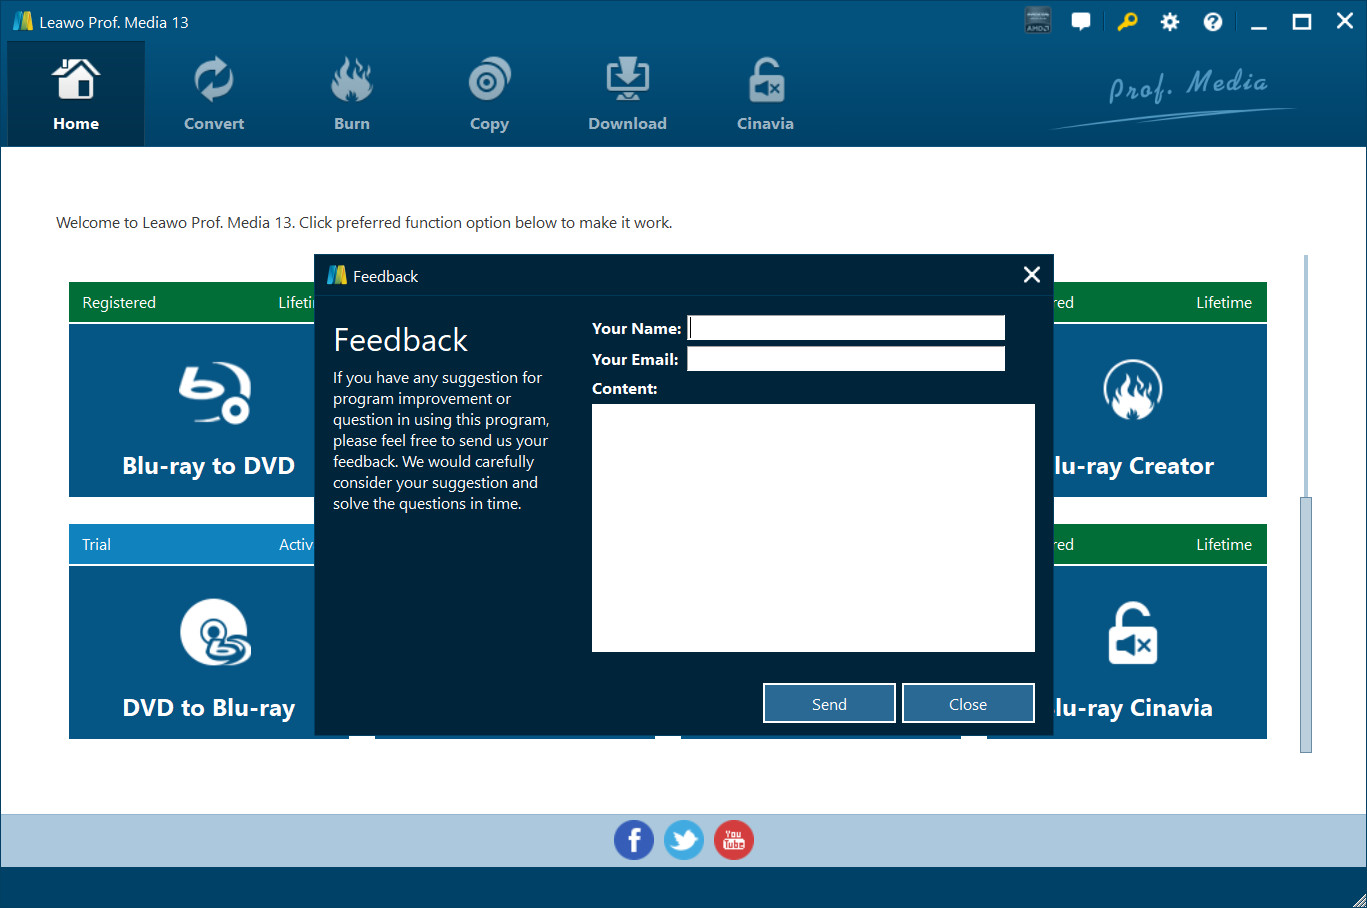Focus the Your Name field
Viewport: 1367px width, 908px height.
(x=846, y=328)
